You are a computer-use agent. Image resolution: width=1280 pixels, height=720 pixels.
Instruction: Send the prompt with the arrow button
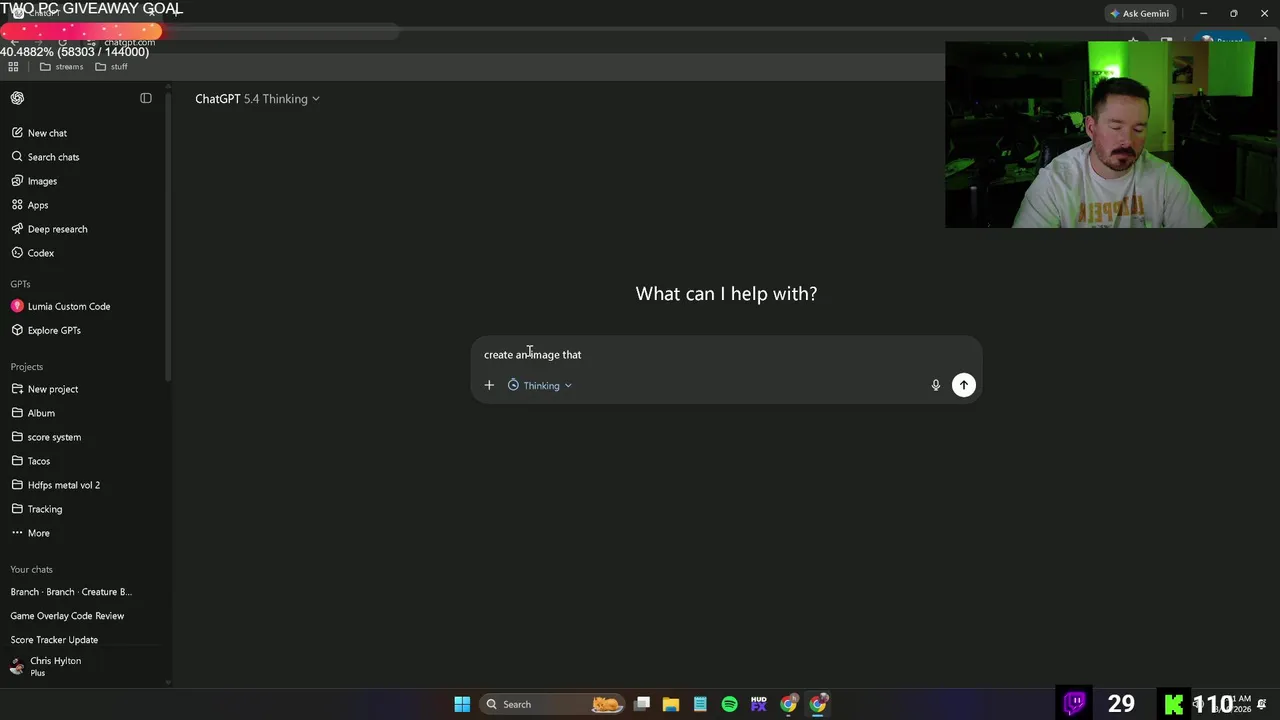point(964,385)
